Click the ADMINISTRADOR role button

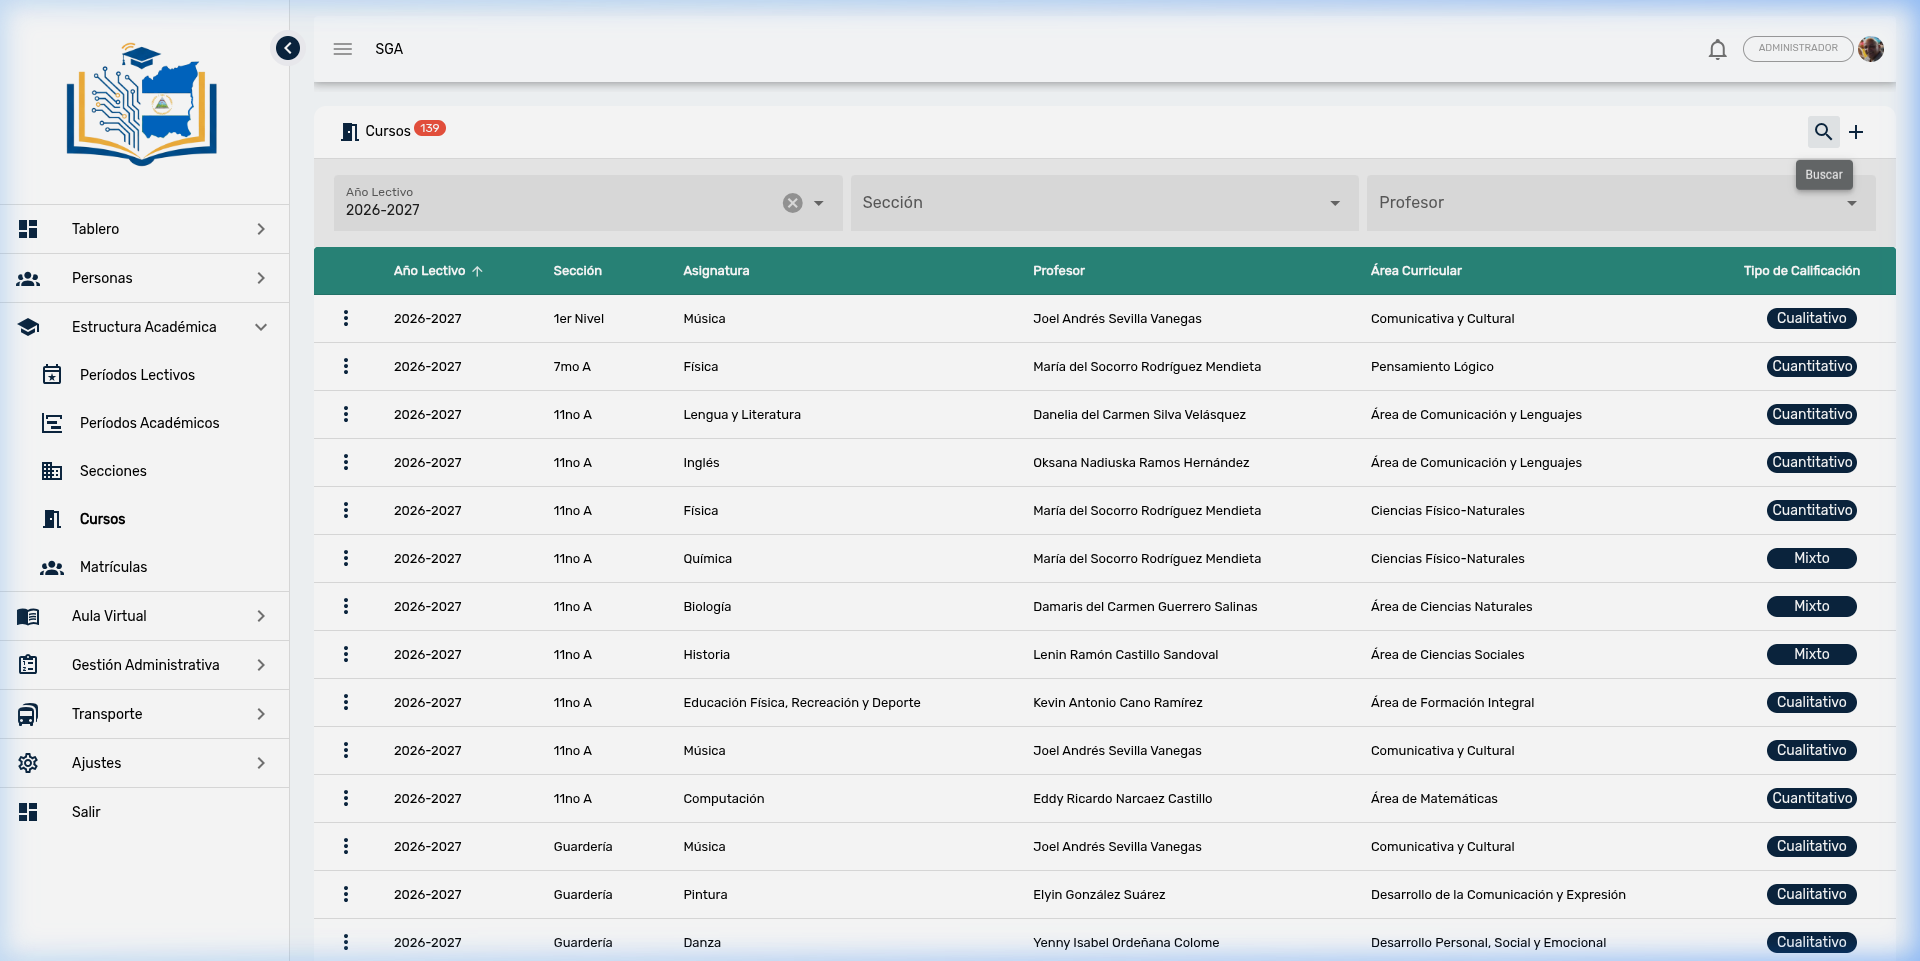click(x=1797, y=49)
